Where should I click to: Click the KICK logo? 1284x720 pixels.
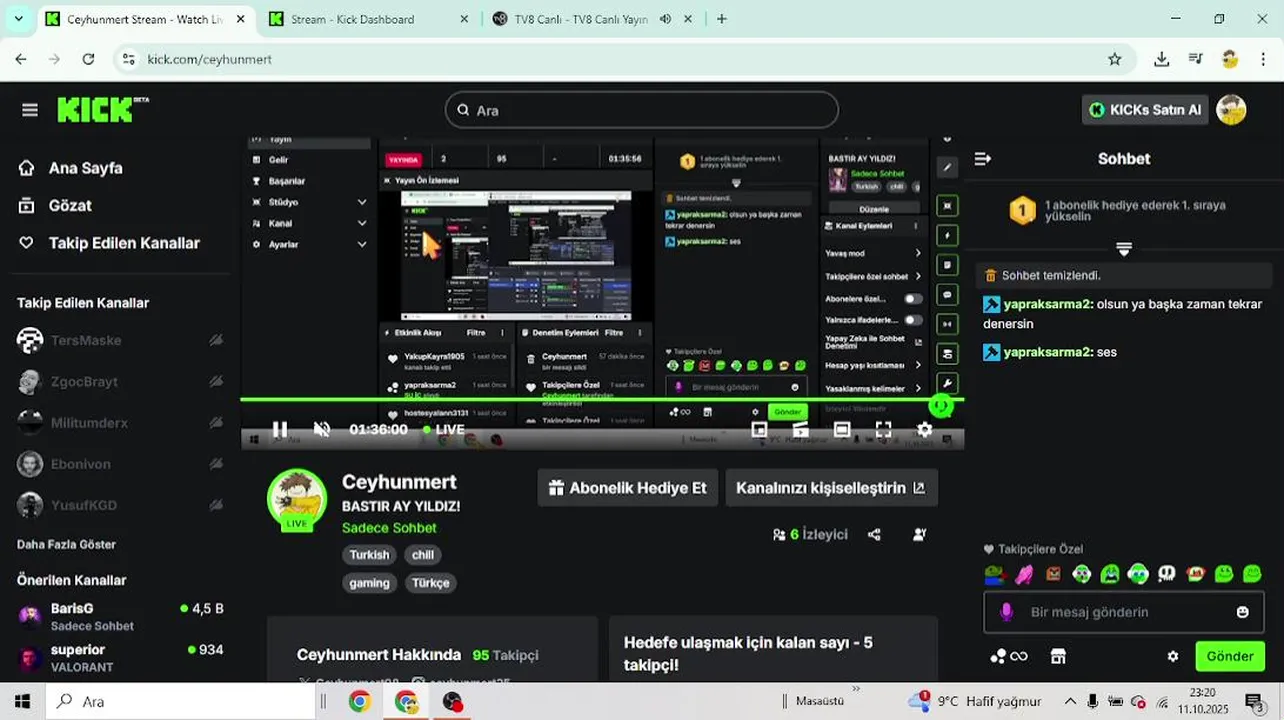pos(102,109)
